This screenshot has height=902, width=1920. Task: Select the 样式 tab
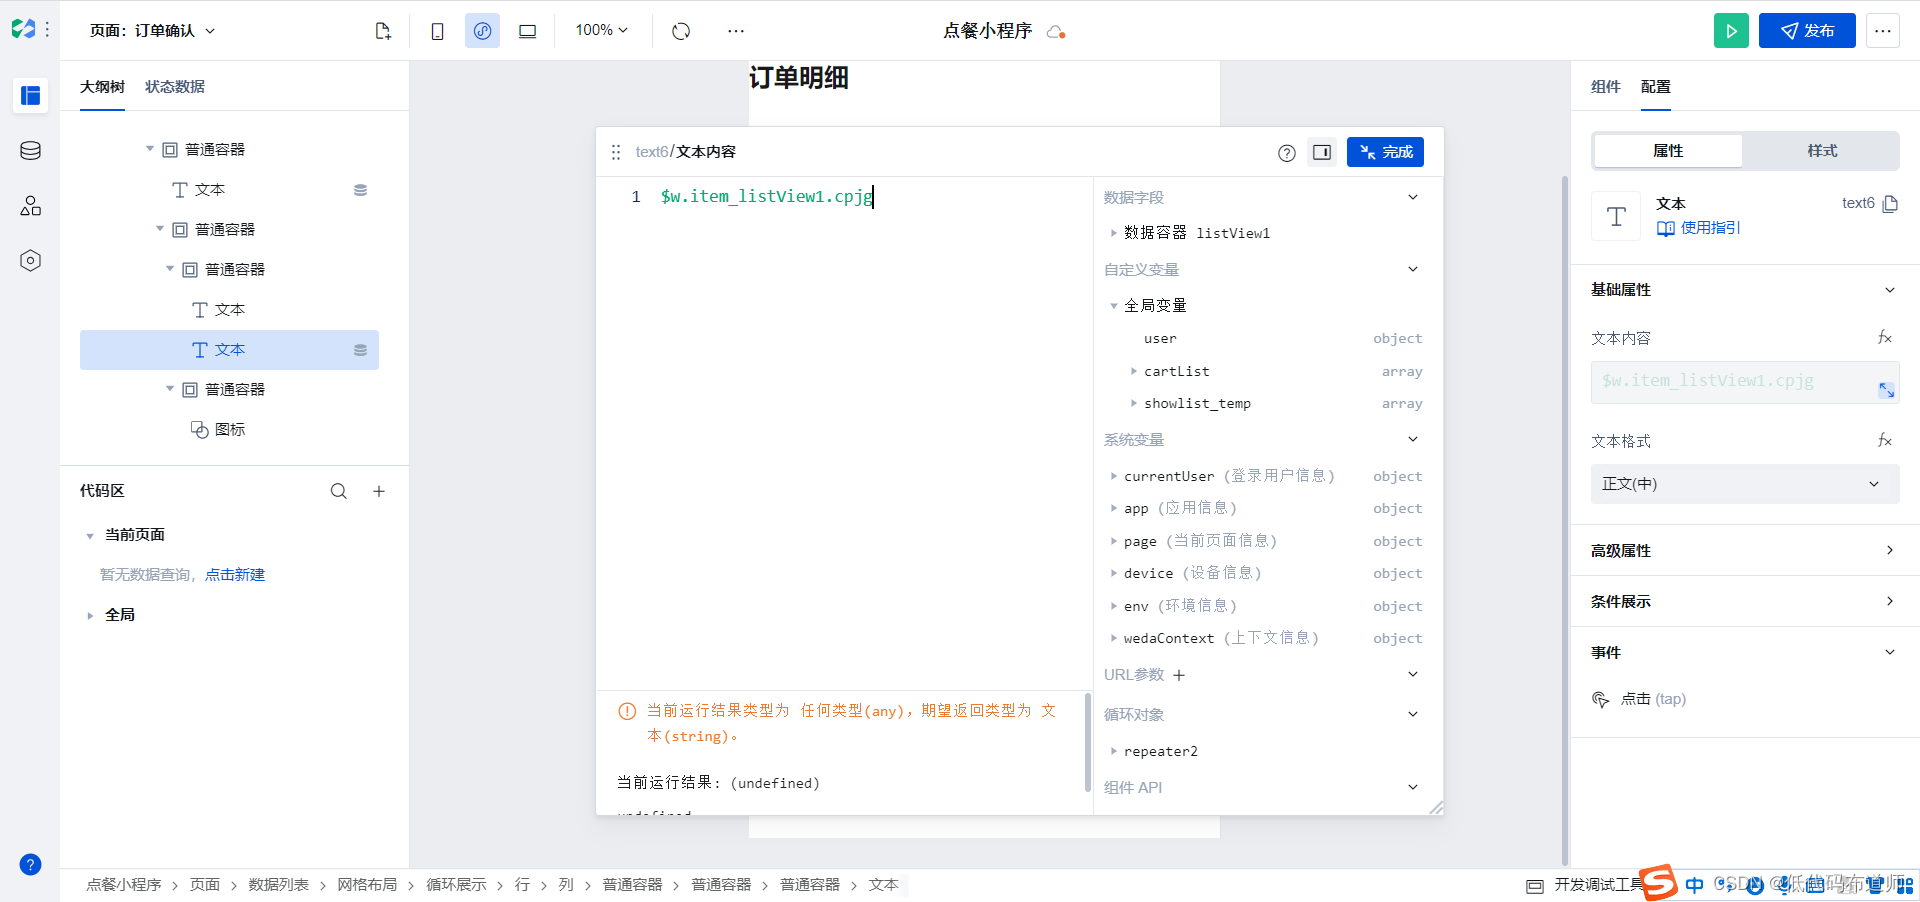[x=1822, y=151]
